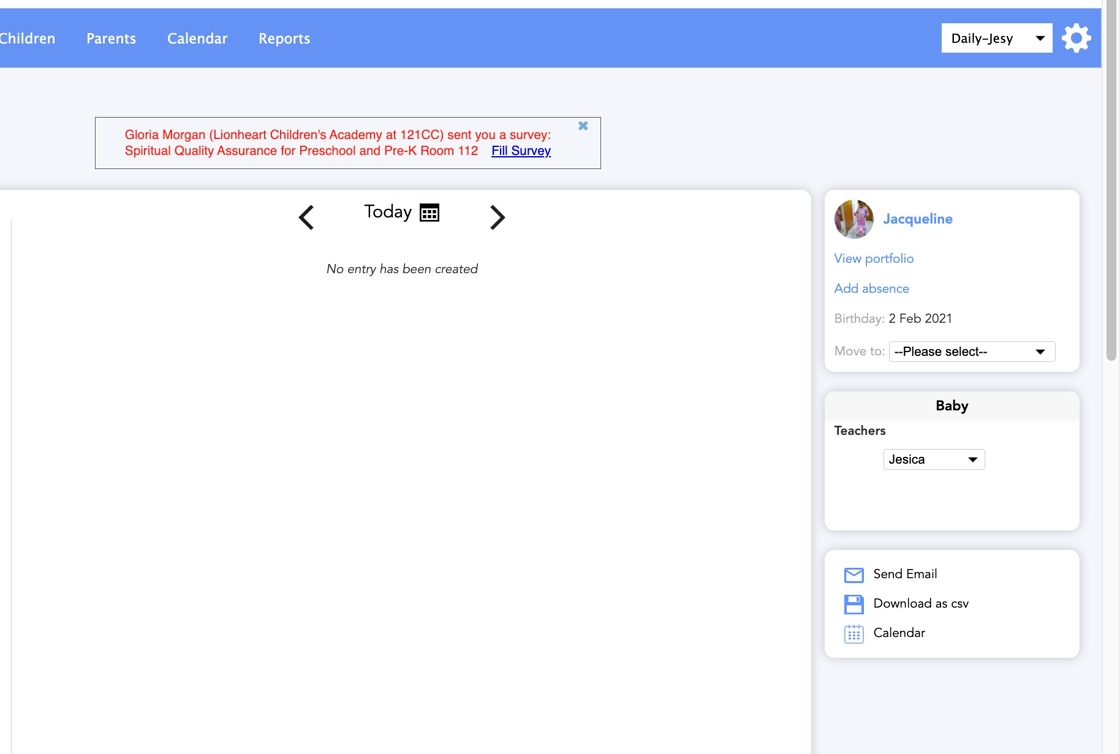Go to next day arrow
1120x754 pixels.
click(497, 217)
